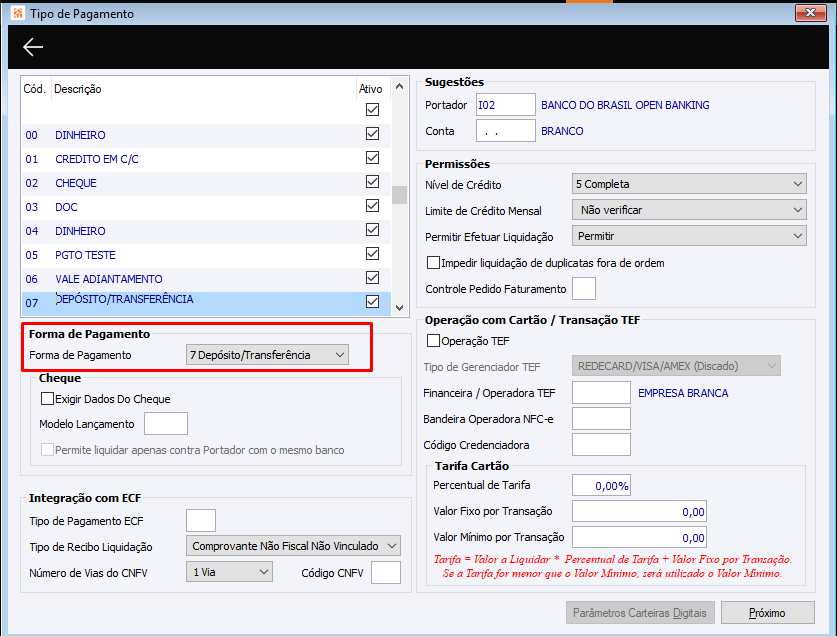Open Número de Vias do CNFV dropdown

pos(229,572)
